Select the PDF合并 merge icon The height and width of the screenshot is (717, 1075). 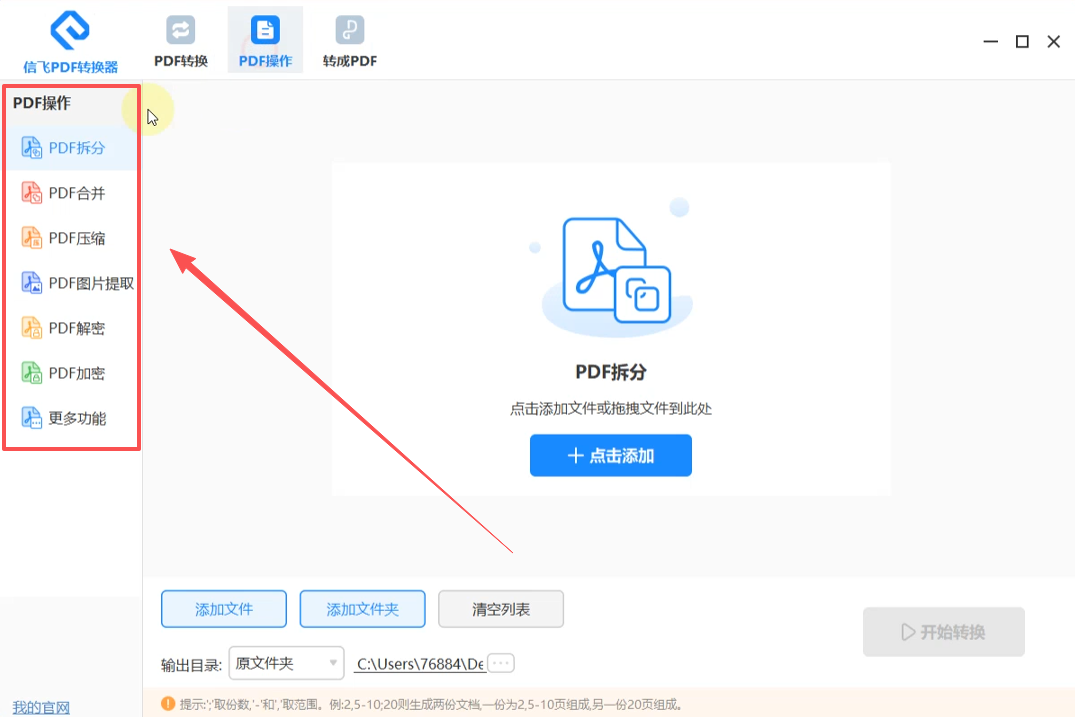(x=32, y=193)
